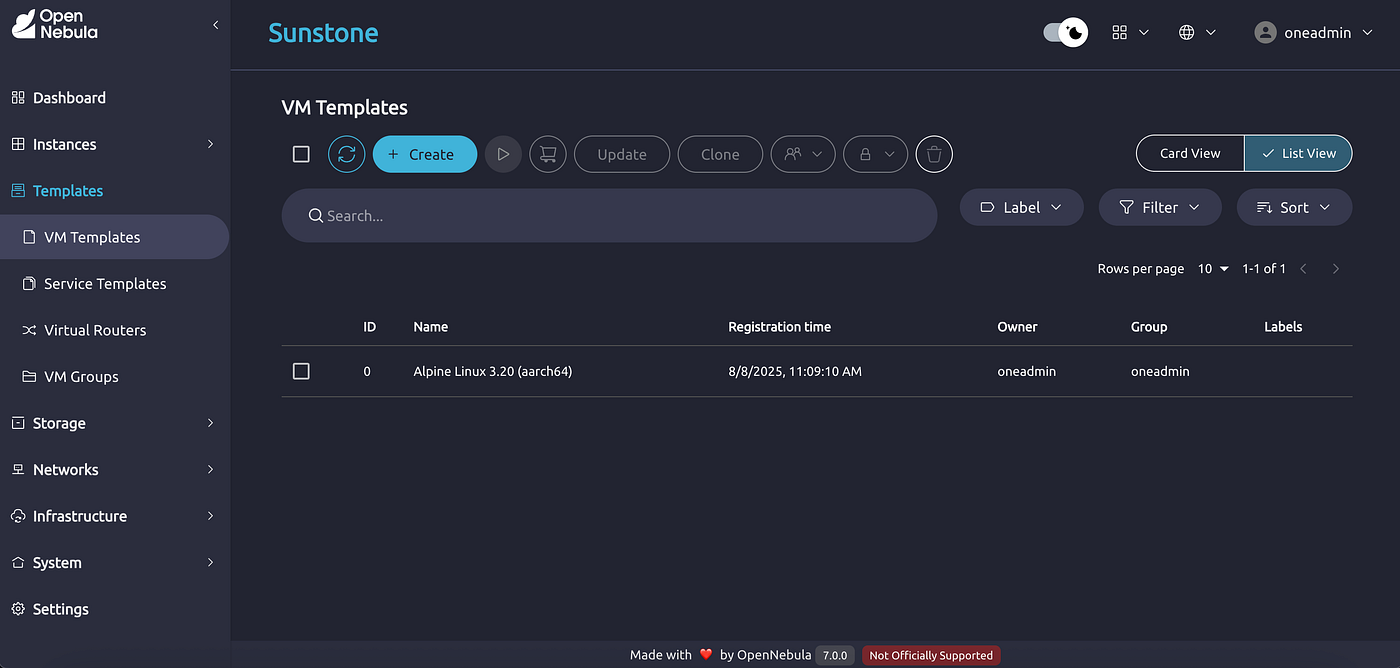Click the heart icon in footer

706,655
